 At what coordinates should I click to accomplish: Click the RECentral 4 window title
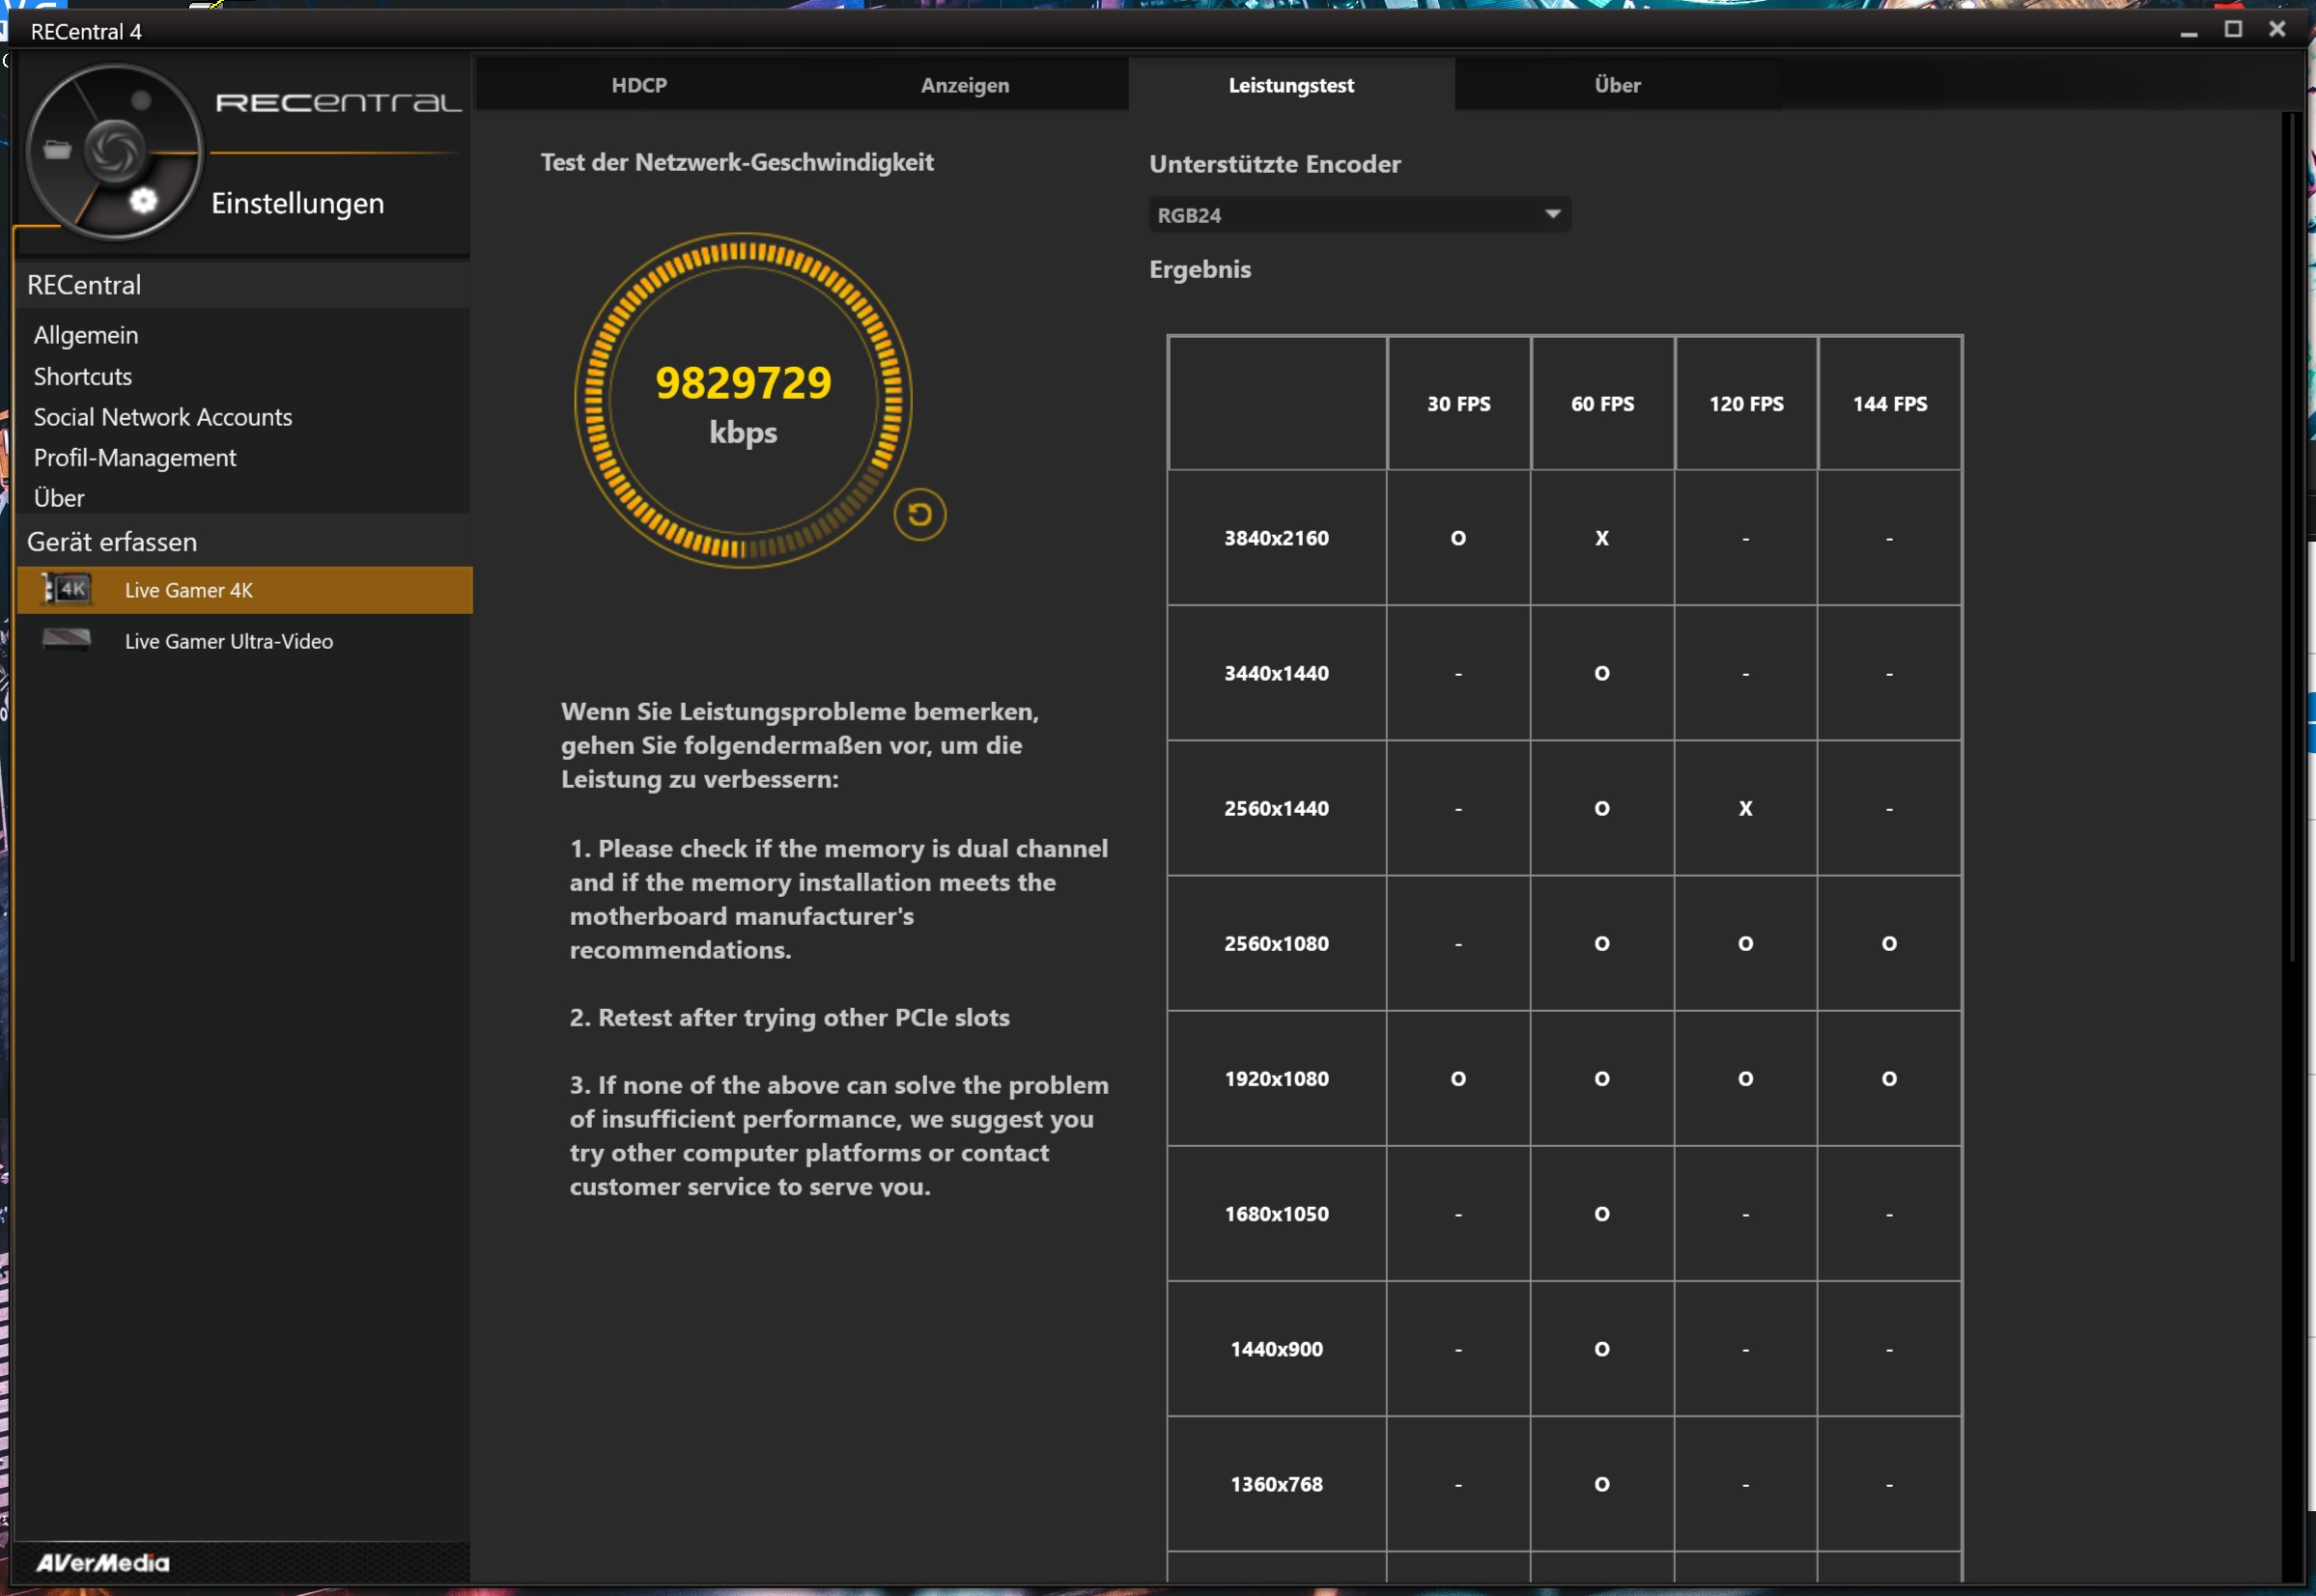click(x=86, y=31)
